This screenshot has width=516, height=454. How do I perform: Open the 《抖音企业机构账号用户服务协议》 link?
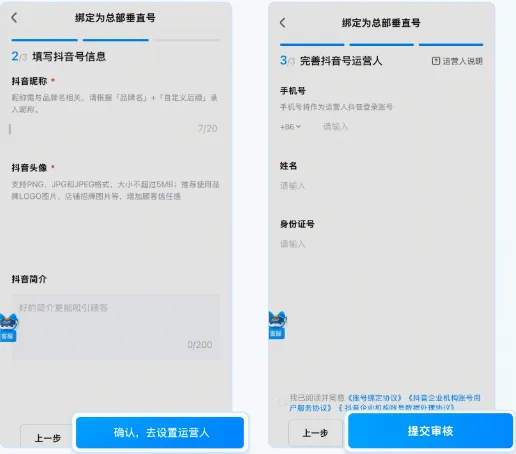[385, 403]
